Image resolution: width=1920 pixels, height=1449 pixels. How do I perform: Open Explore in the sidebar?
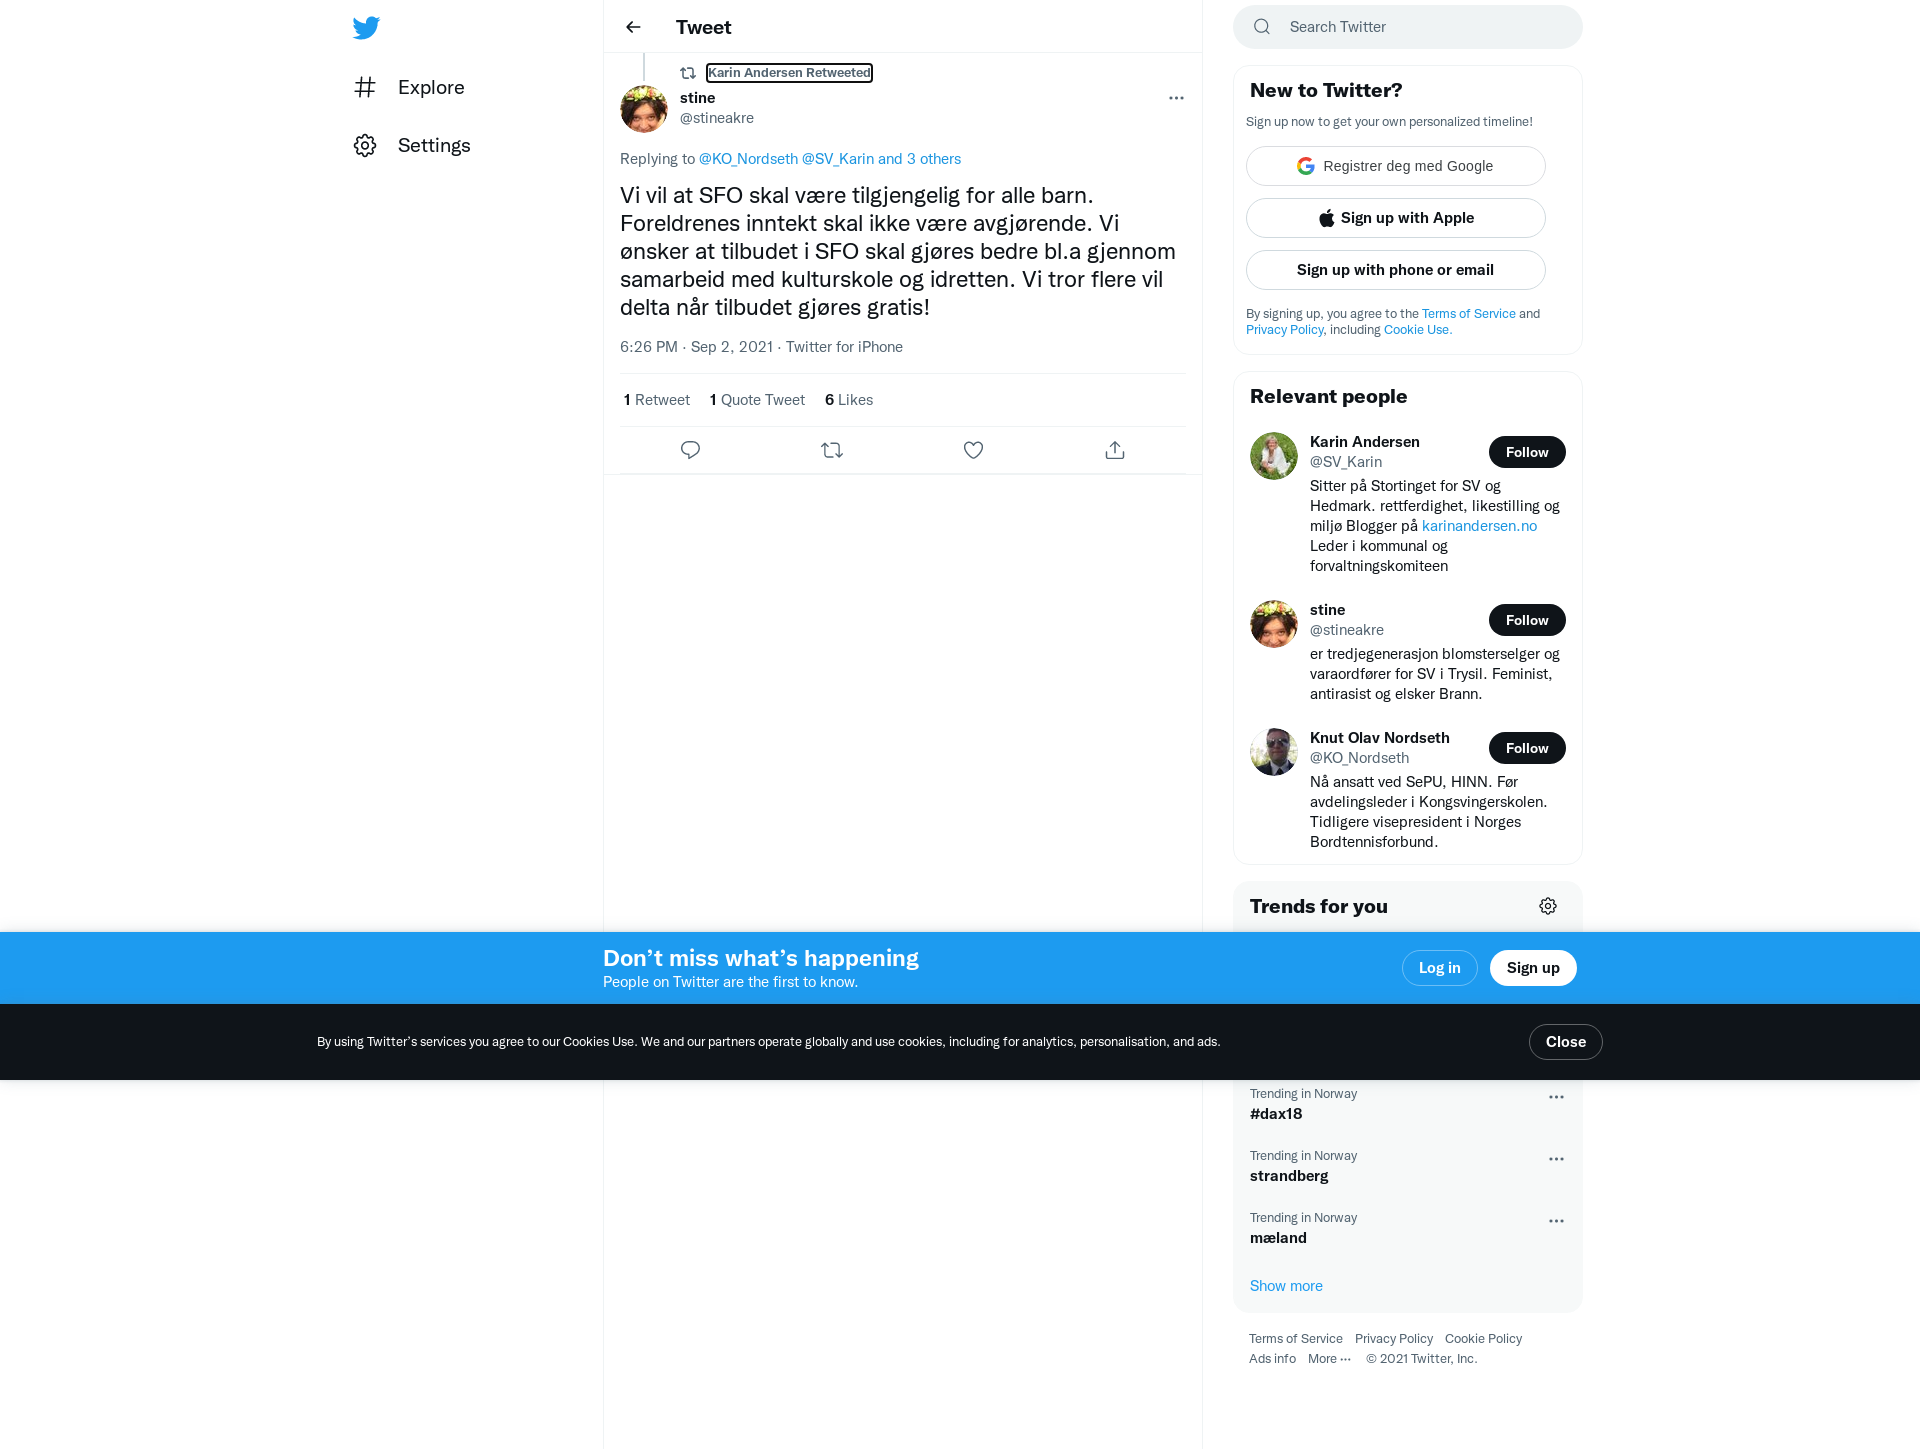(409, 87)
